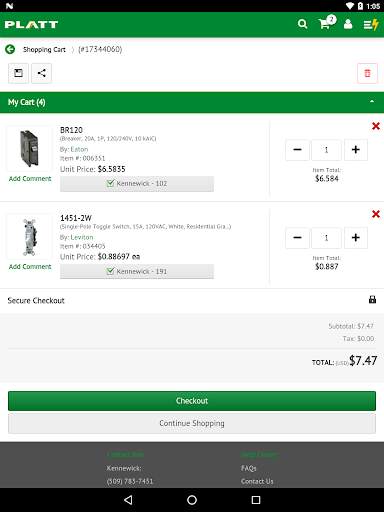
Task: Click the green Checkout button
Action: pyautogui.click(x=192, y=401)
